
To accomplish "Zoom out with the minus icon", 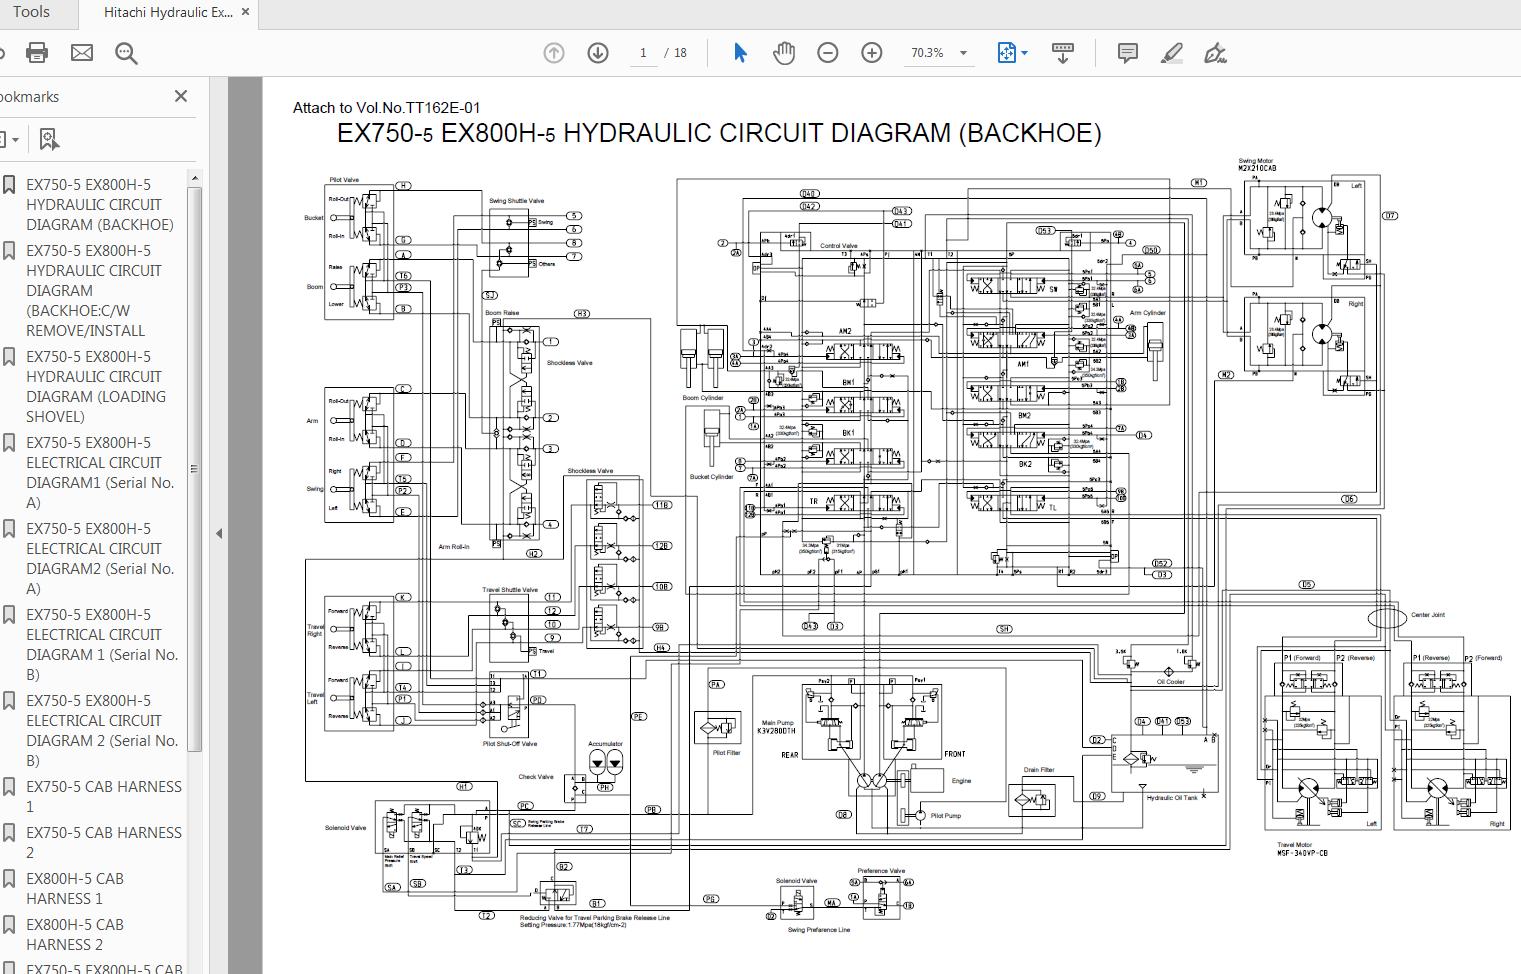I will [828, 53].
